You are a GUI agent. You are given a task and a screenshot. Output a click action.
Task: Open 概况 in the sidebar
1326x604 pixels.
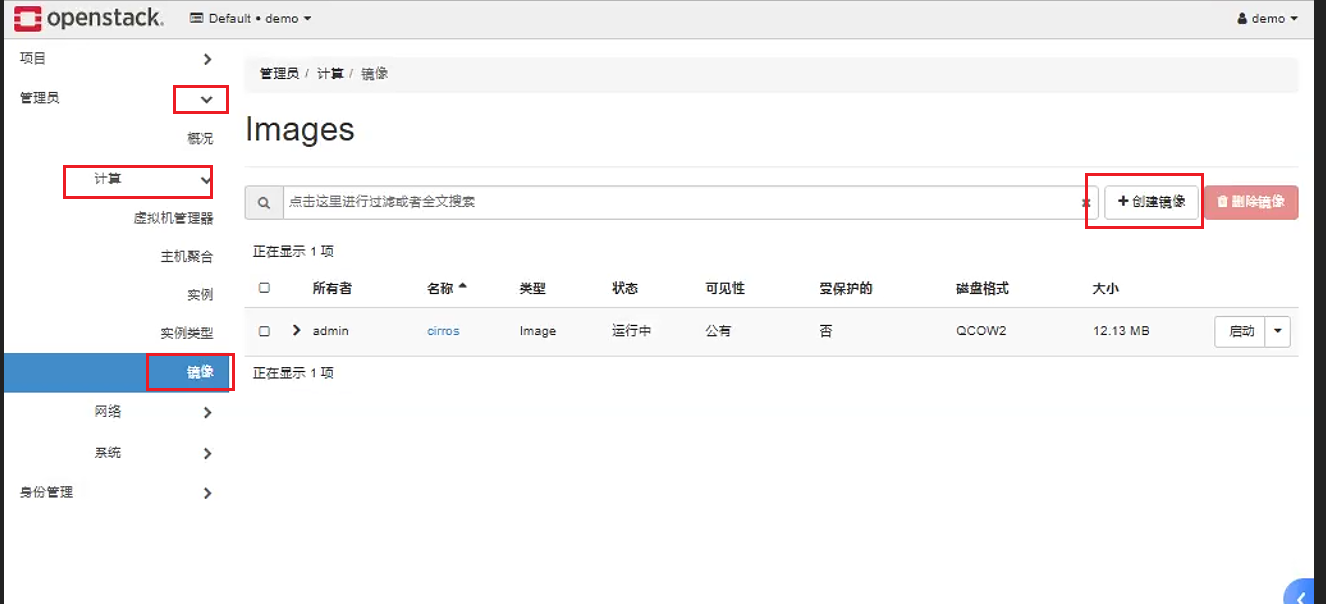point(200,138)
